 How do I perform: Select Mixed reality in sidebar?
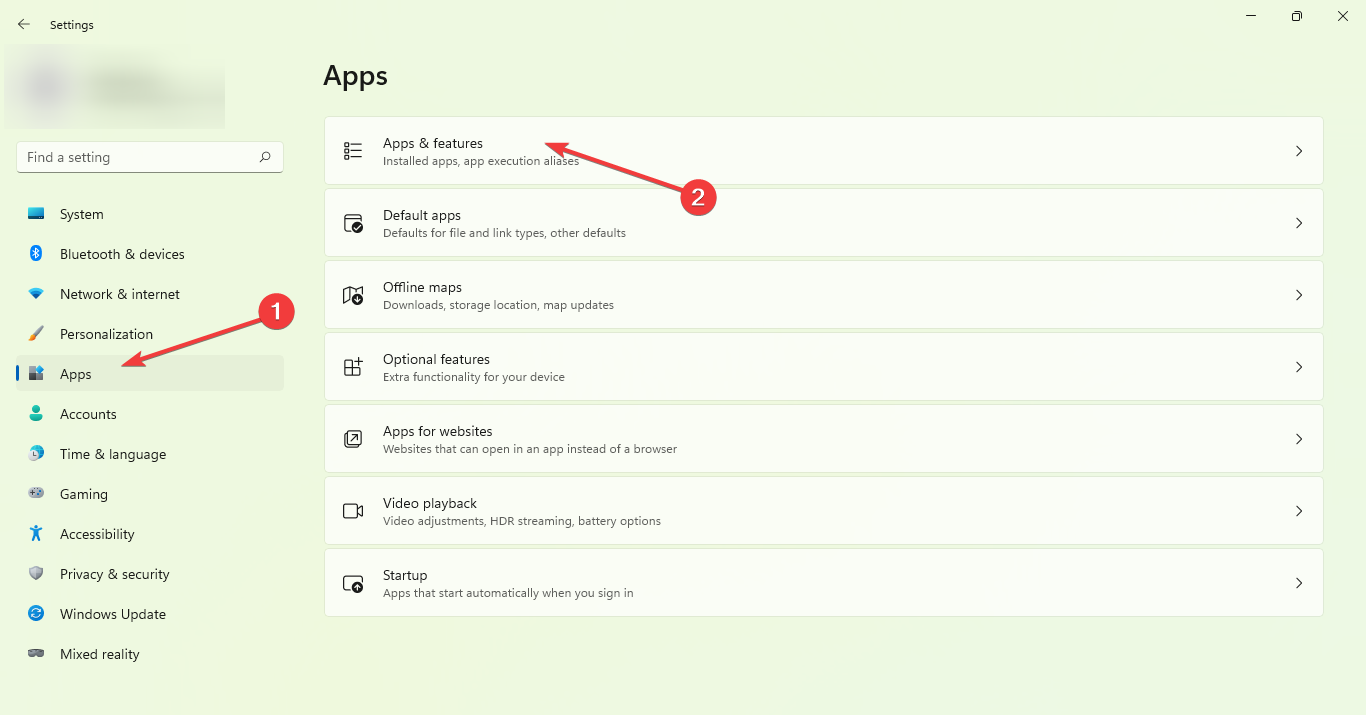pos(150,654)
